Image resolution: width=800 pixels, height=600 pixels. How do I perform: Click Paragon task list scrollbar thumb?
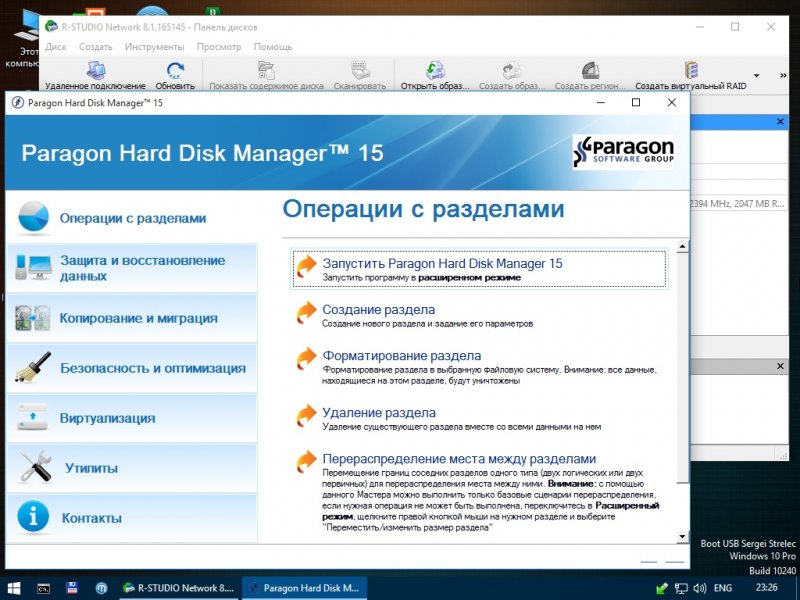(682, 368)
